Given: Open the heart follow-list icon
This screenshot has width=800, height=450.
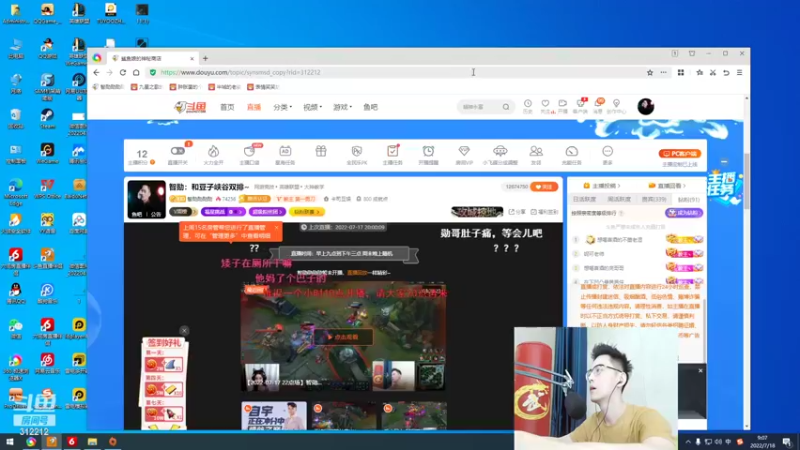Looking at the screenshot, I should click(545, 106).
